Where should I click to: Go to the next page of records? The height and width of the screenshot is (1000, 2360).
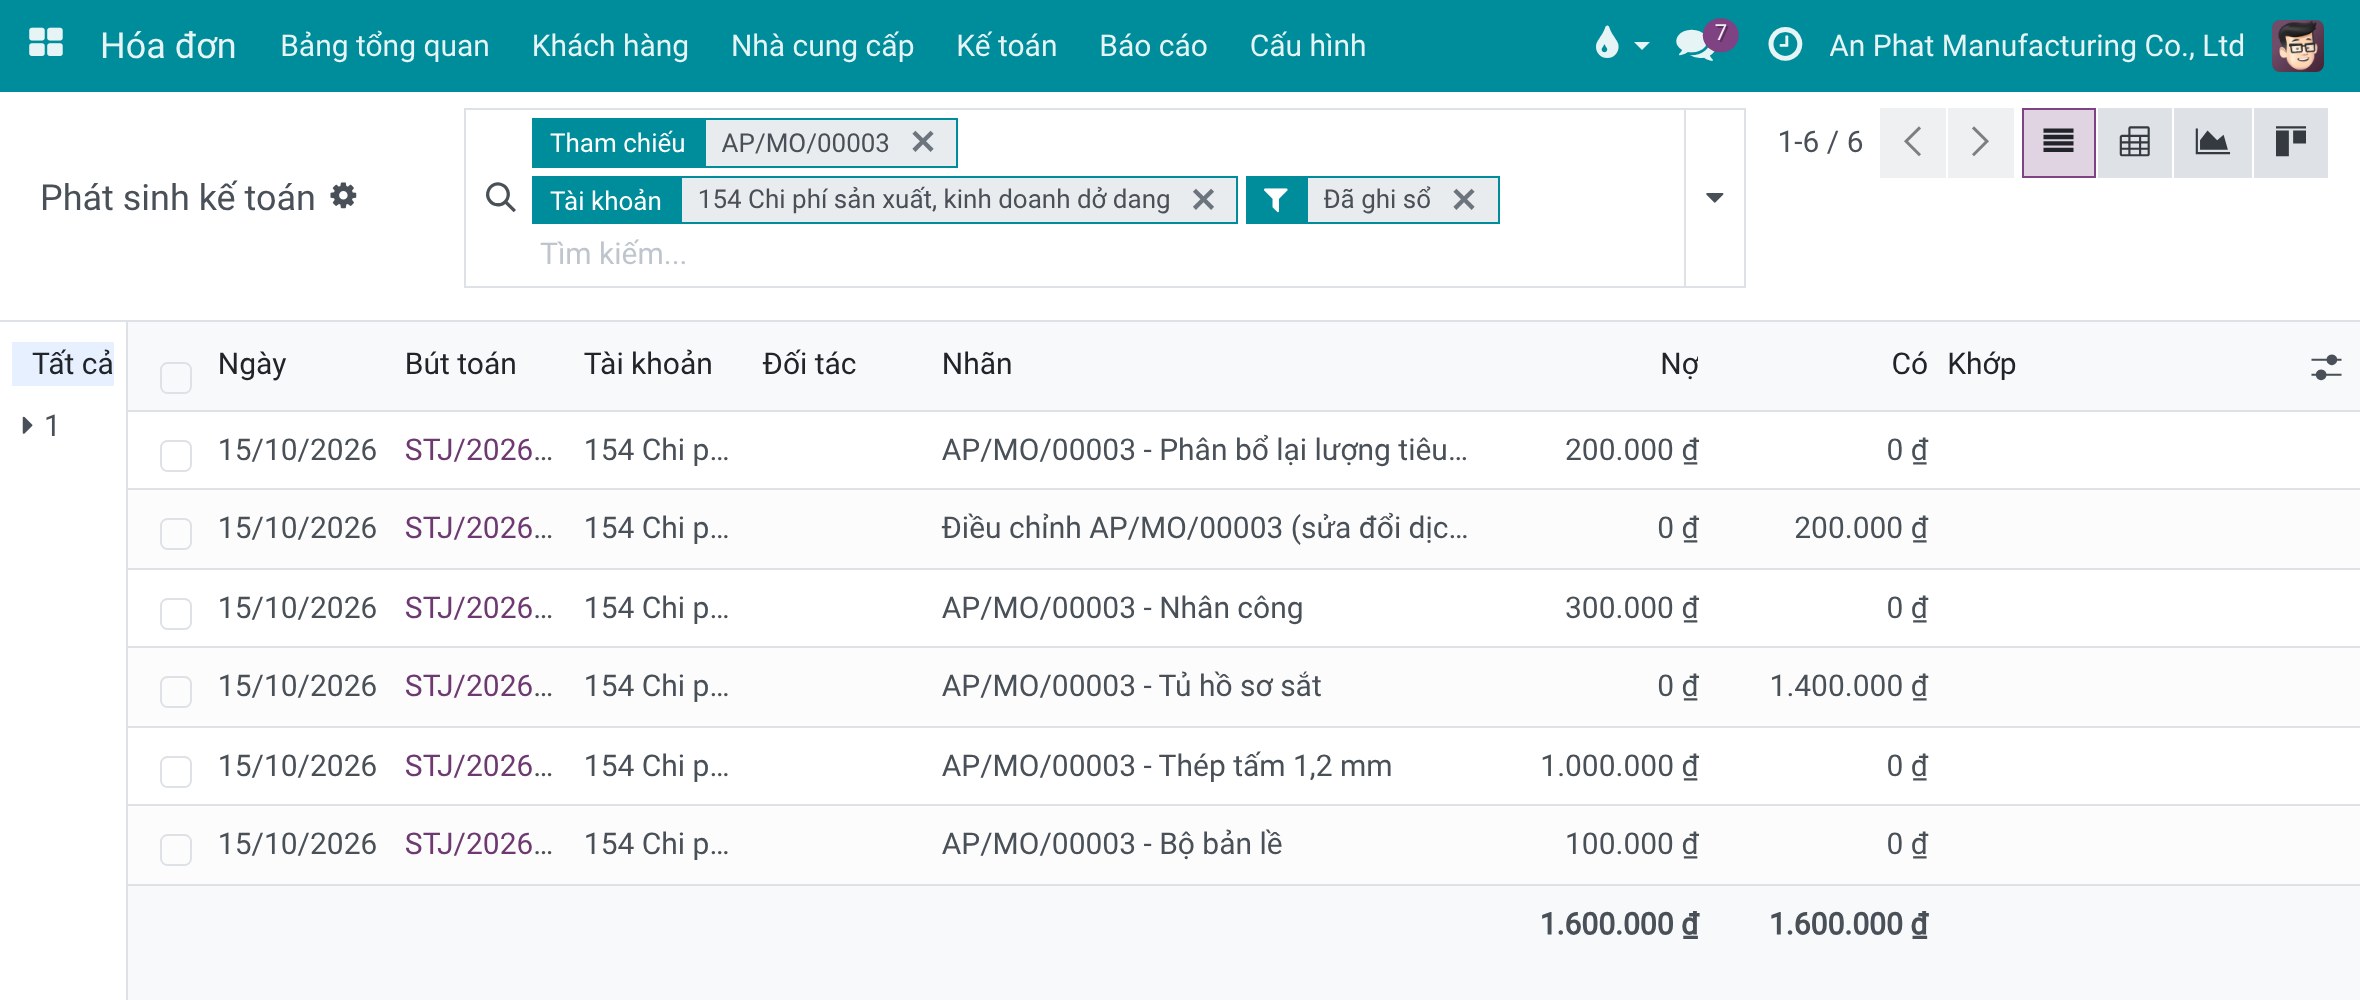coord(1980,142)
